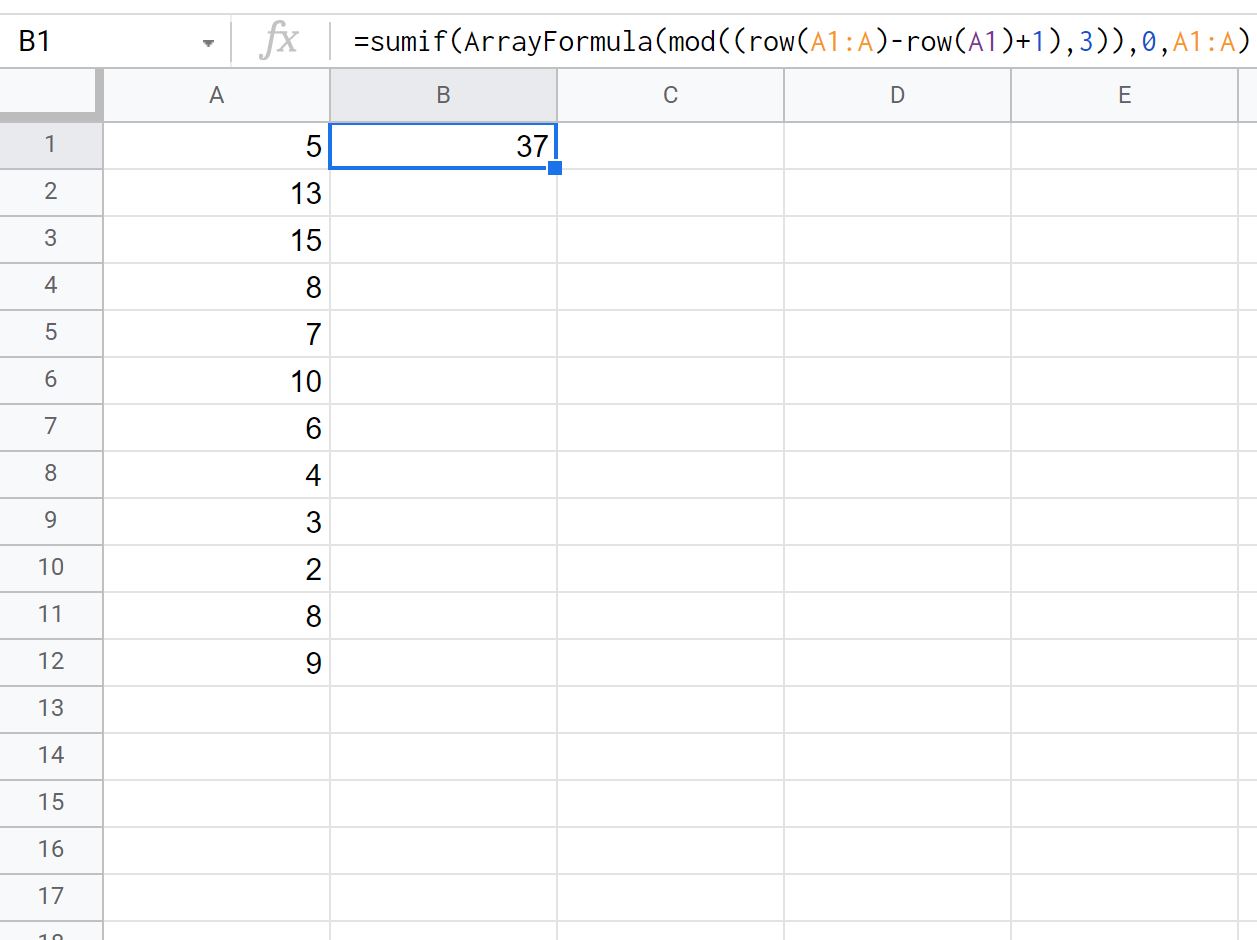Click cell A4 containing 8
Screen dimensions: 1257x940
click(217, 287)
